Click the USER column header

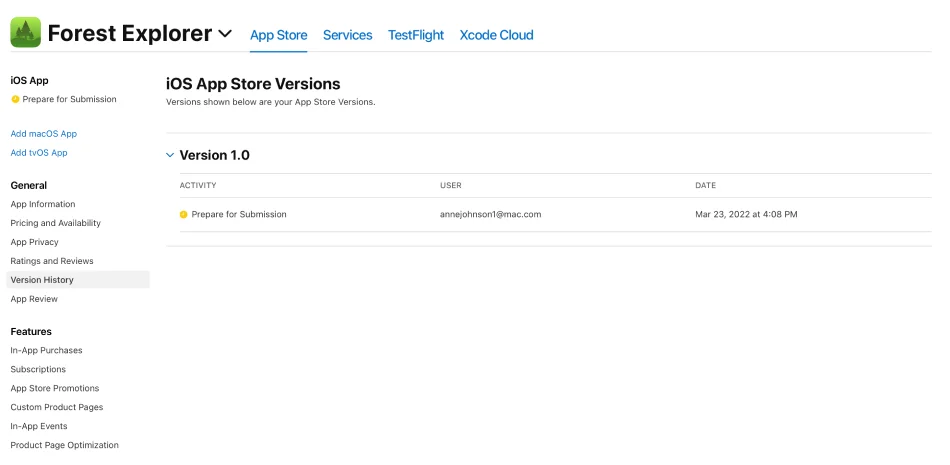pyautogui.click(x=451, y=186)
